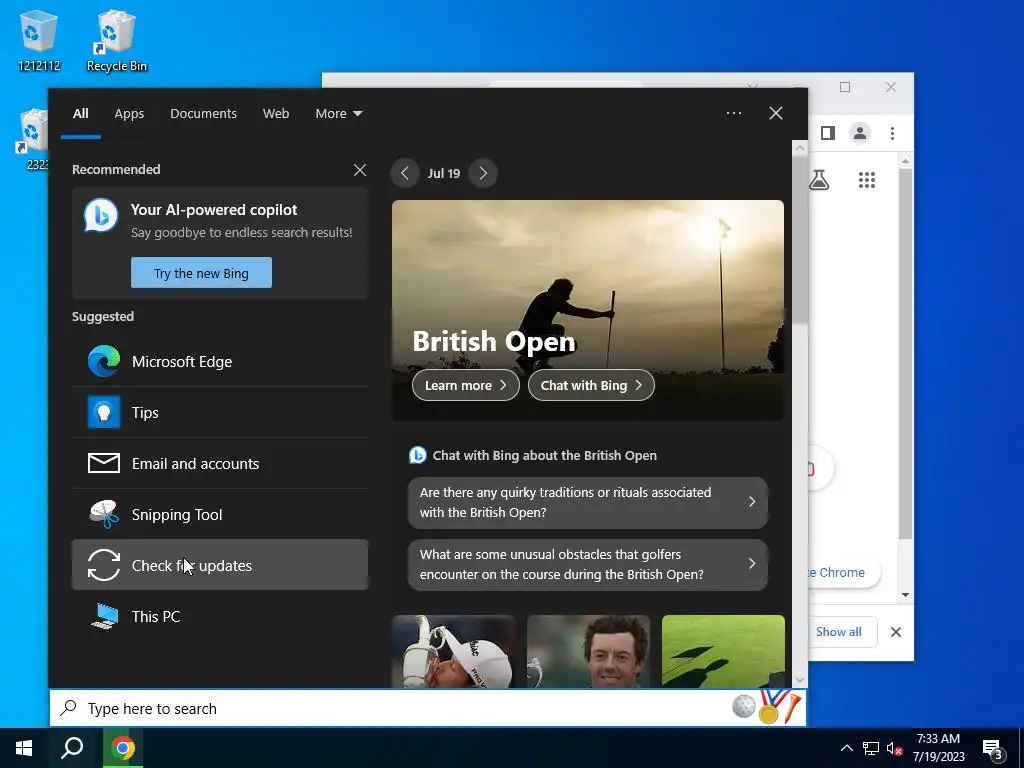The width and height of the screenshot is (1024, 768).
Task: Click 'Chat with Bing about the British Open' heading
Action: (x=545, y=455)
